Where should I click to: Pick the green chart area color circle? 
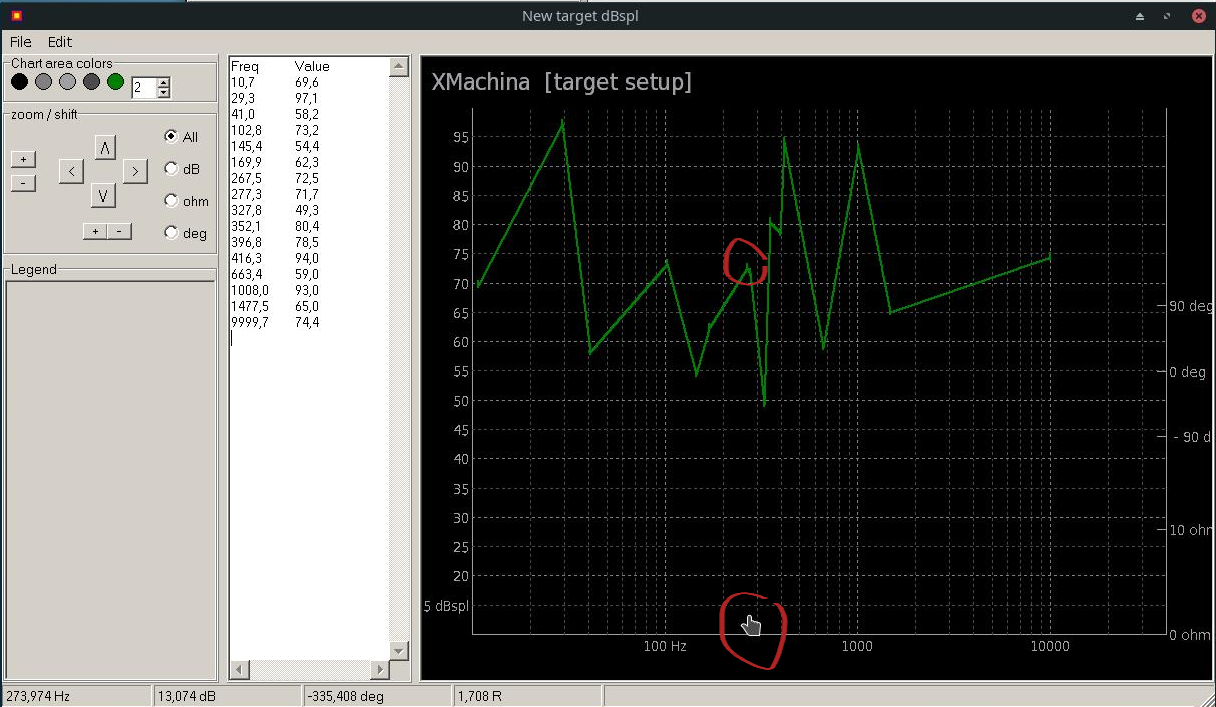(x=115, y=82)
